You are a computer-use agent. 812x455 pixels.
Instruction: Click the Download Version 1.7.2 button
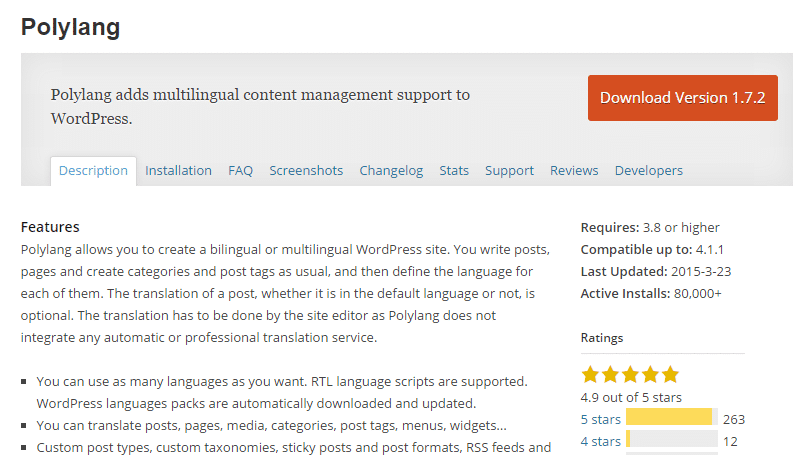(x=682, y=98)
